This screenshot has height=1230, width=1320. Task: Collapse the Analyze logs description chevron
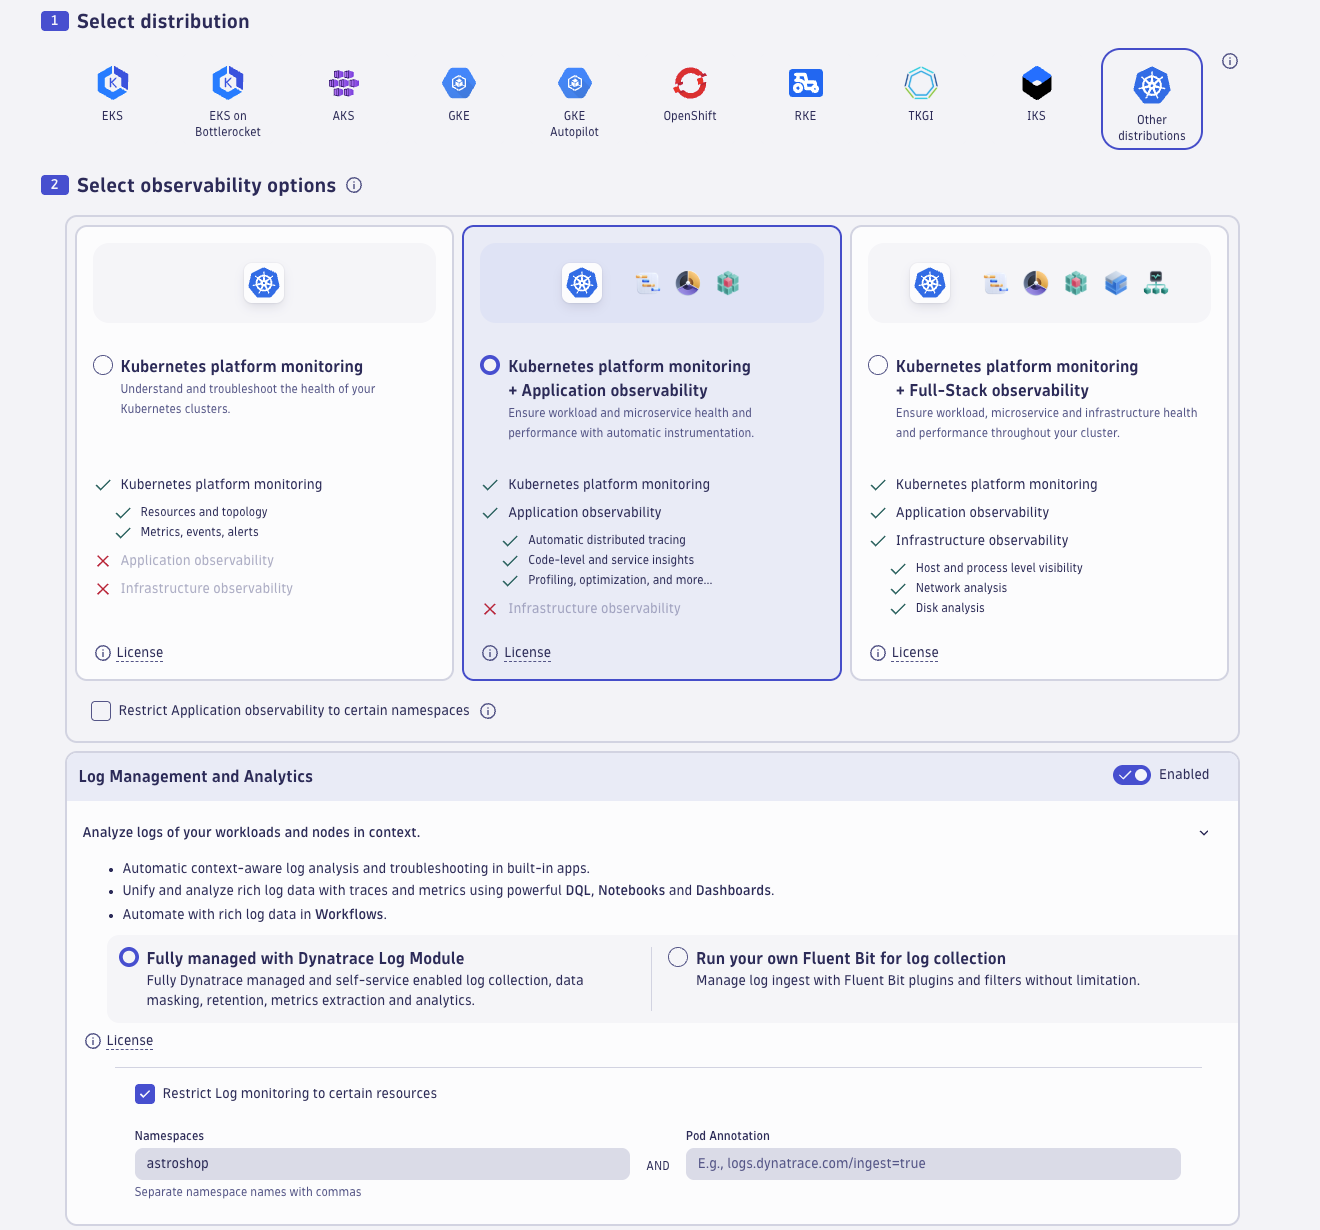click(x=1204, y=833)
